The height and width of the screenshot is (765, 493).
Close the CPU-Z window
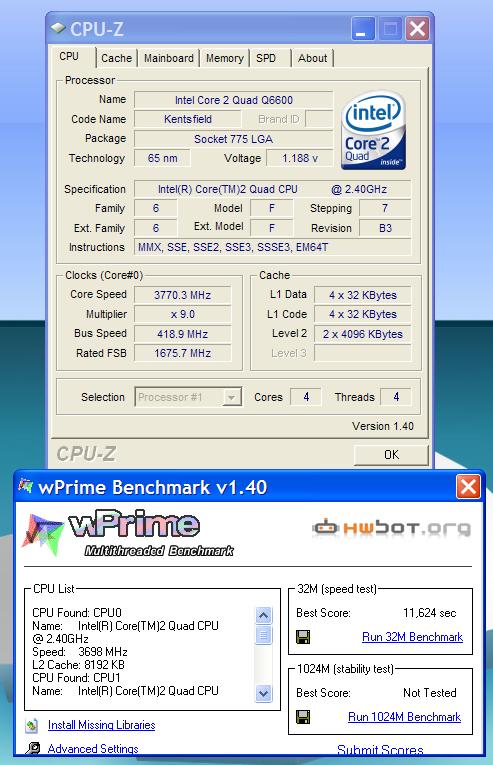(x=417, y=29)
